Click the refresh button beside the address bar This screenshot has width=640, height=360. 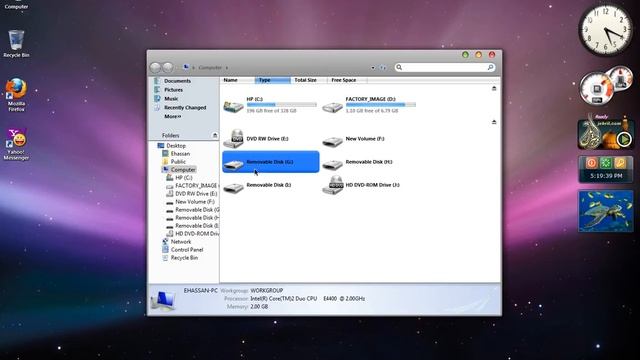(383, 67)
